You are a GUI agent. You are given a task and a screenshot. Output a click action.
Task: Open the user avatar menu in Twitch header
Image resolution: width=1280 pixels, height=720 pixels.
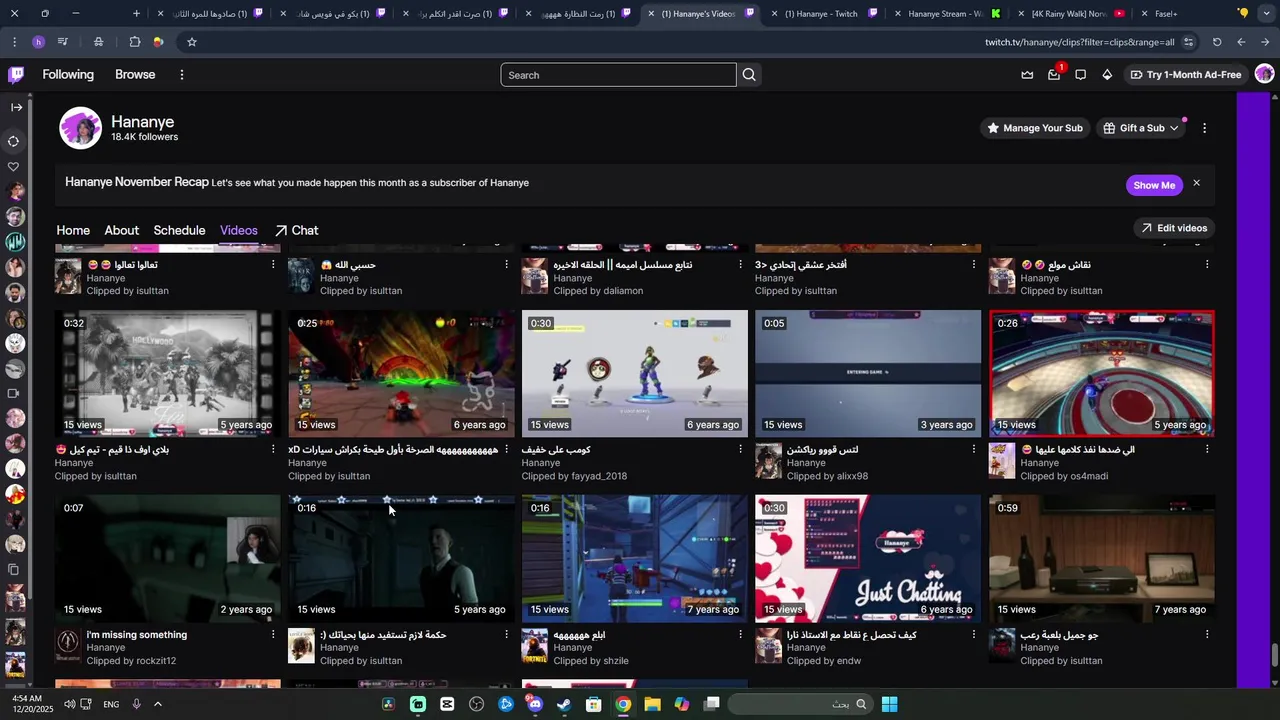(x=1264, y=74)
